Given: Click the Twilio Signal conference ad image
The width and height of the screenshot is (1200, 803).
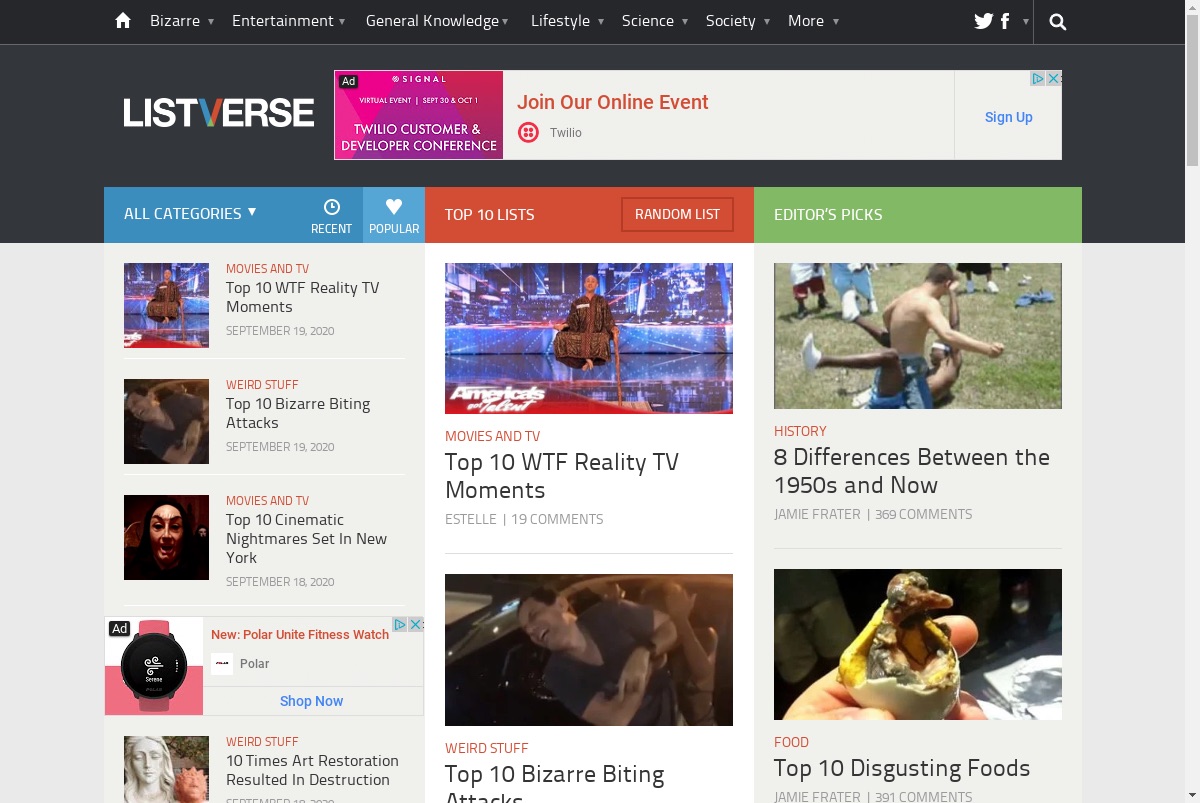Looking at the screenshot, I should click(419, 115).
